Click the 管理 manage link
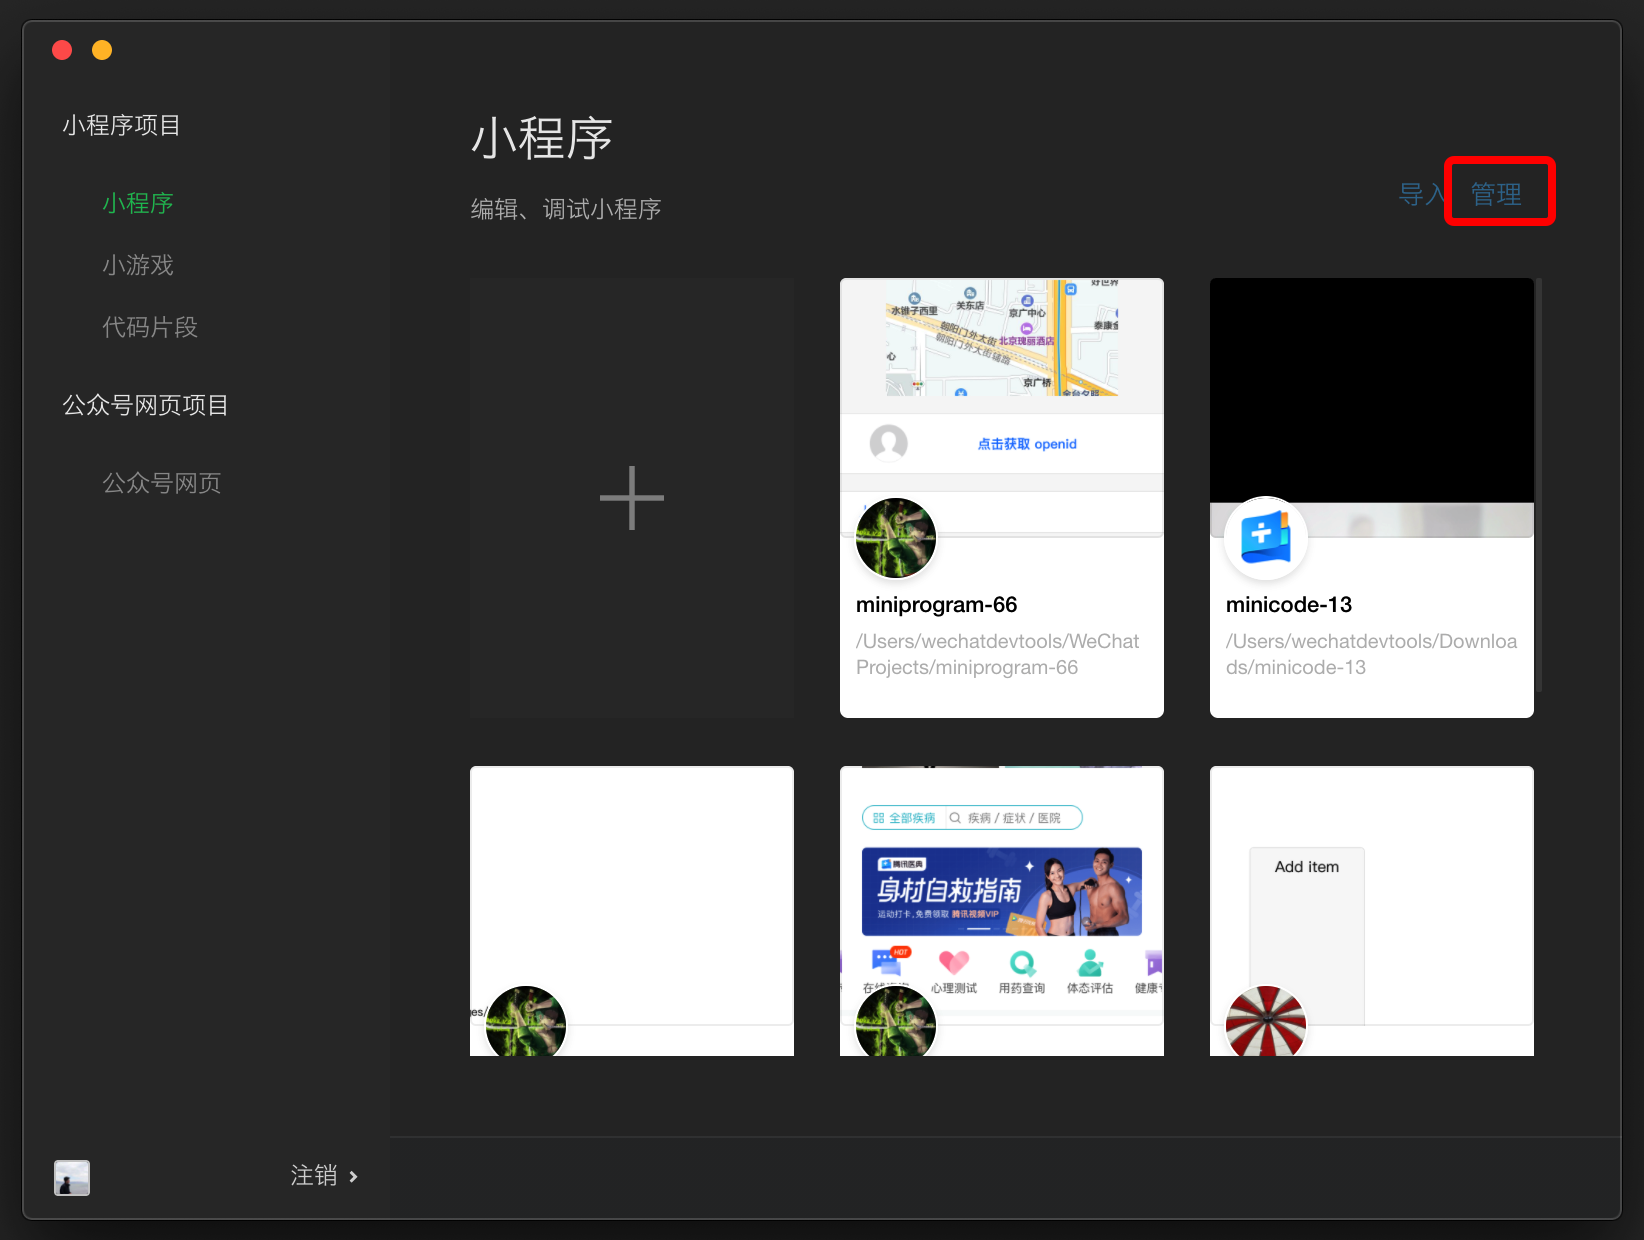The image size is (1644, 1240). [1496, 194]
